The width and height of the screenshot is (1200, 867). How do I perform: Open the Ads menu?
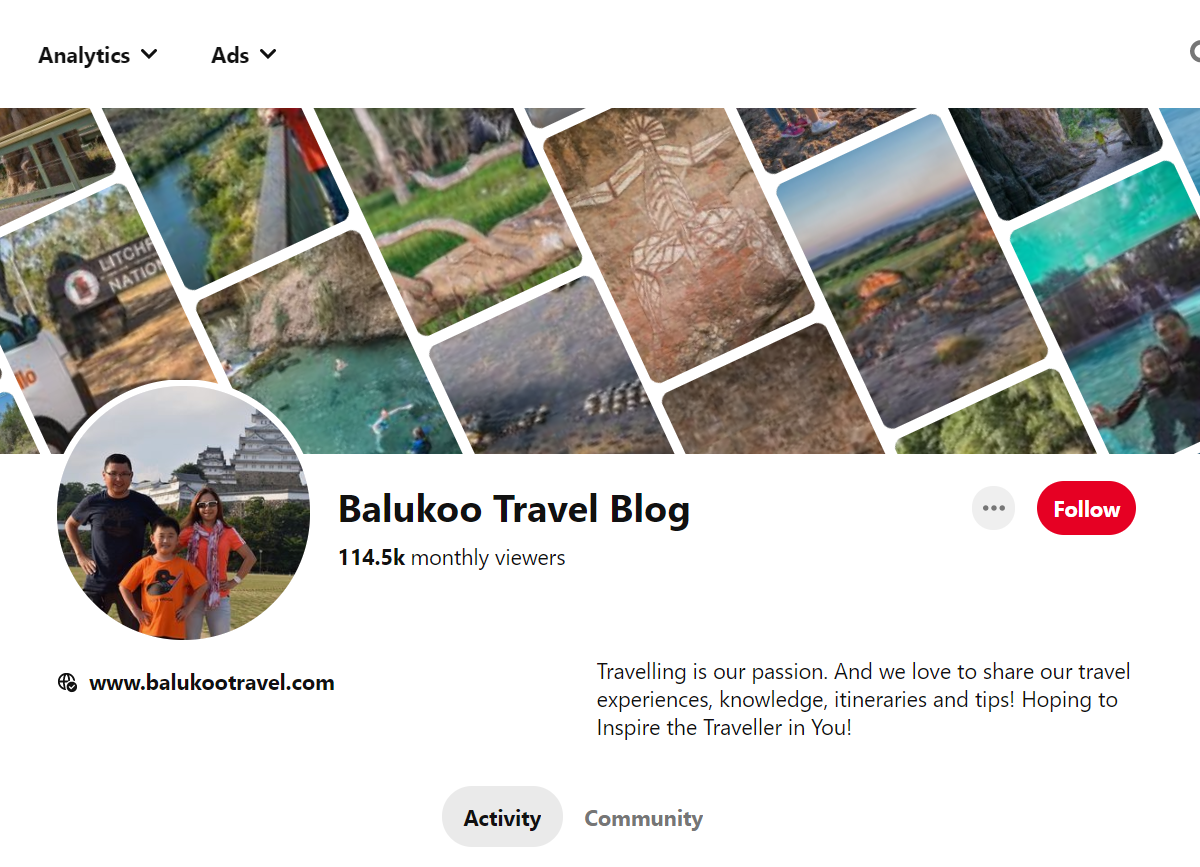(x=243, y=55)
